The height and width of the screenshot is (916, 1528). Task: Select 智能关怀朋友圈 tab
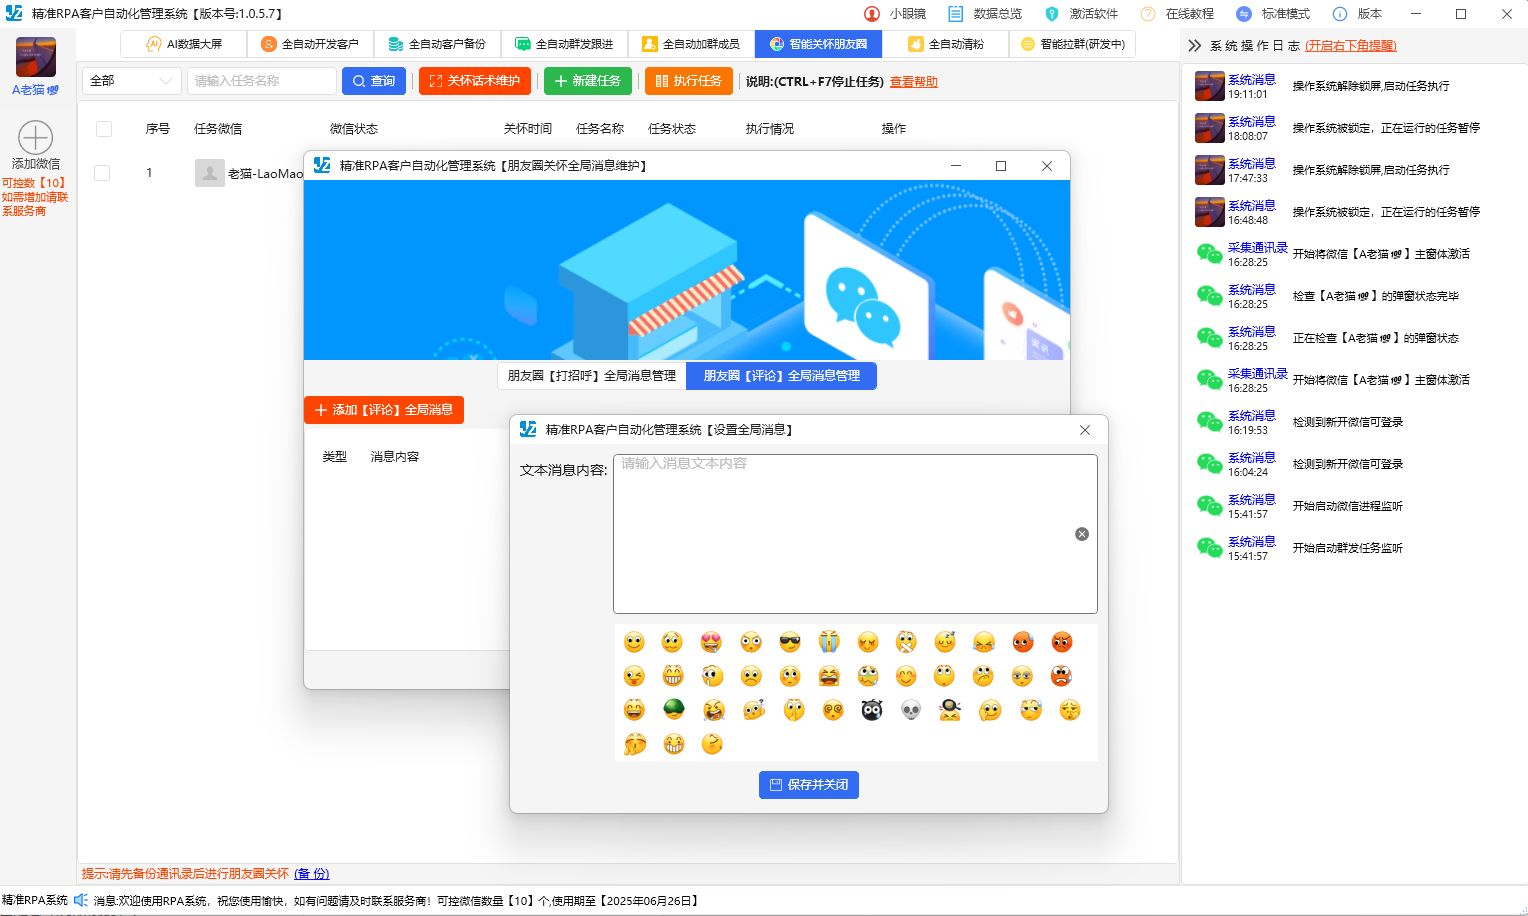coord(818,44)
